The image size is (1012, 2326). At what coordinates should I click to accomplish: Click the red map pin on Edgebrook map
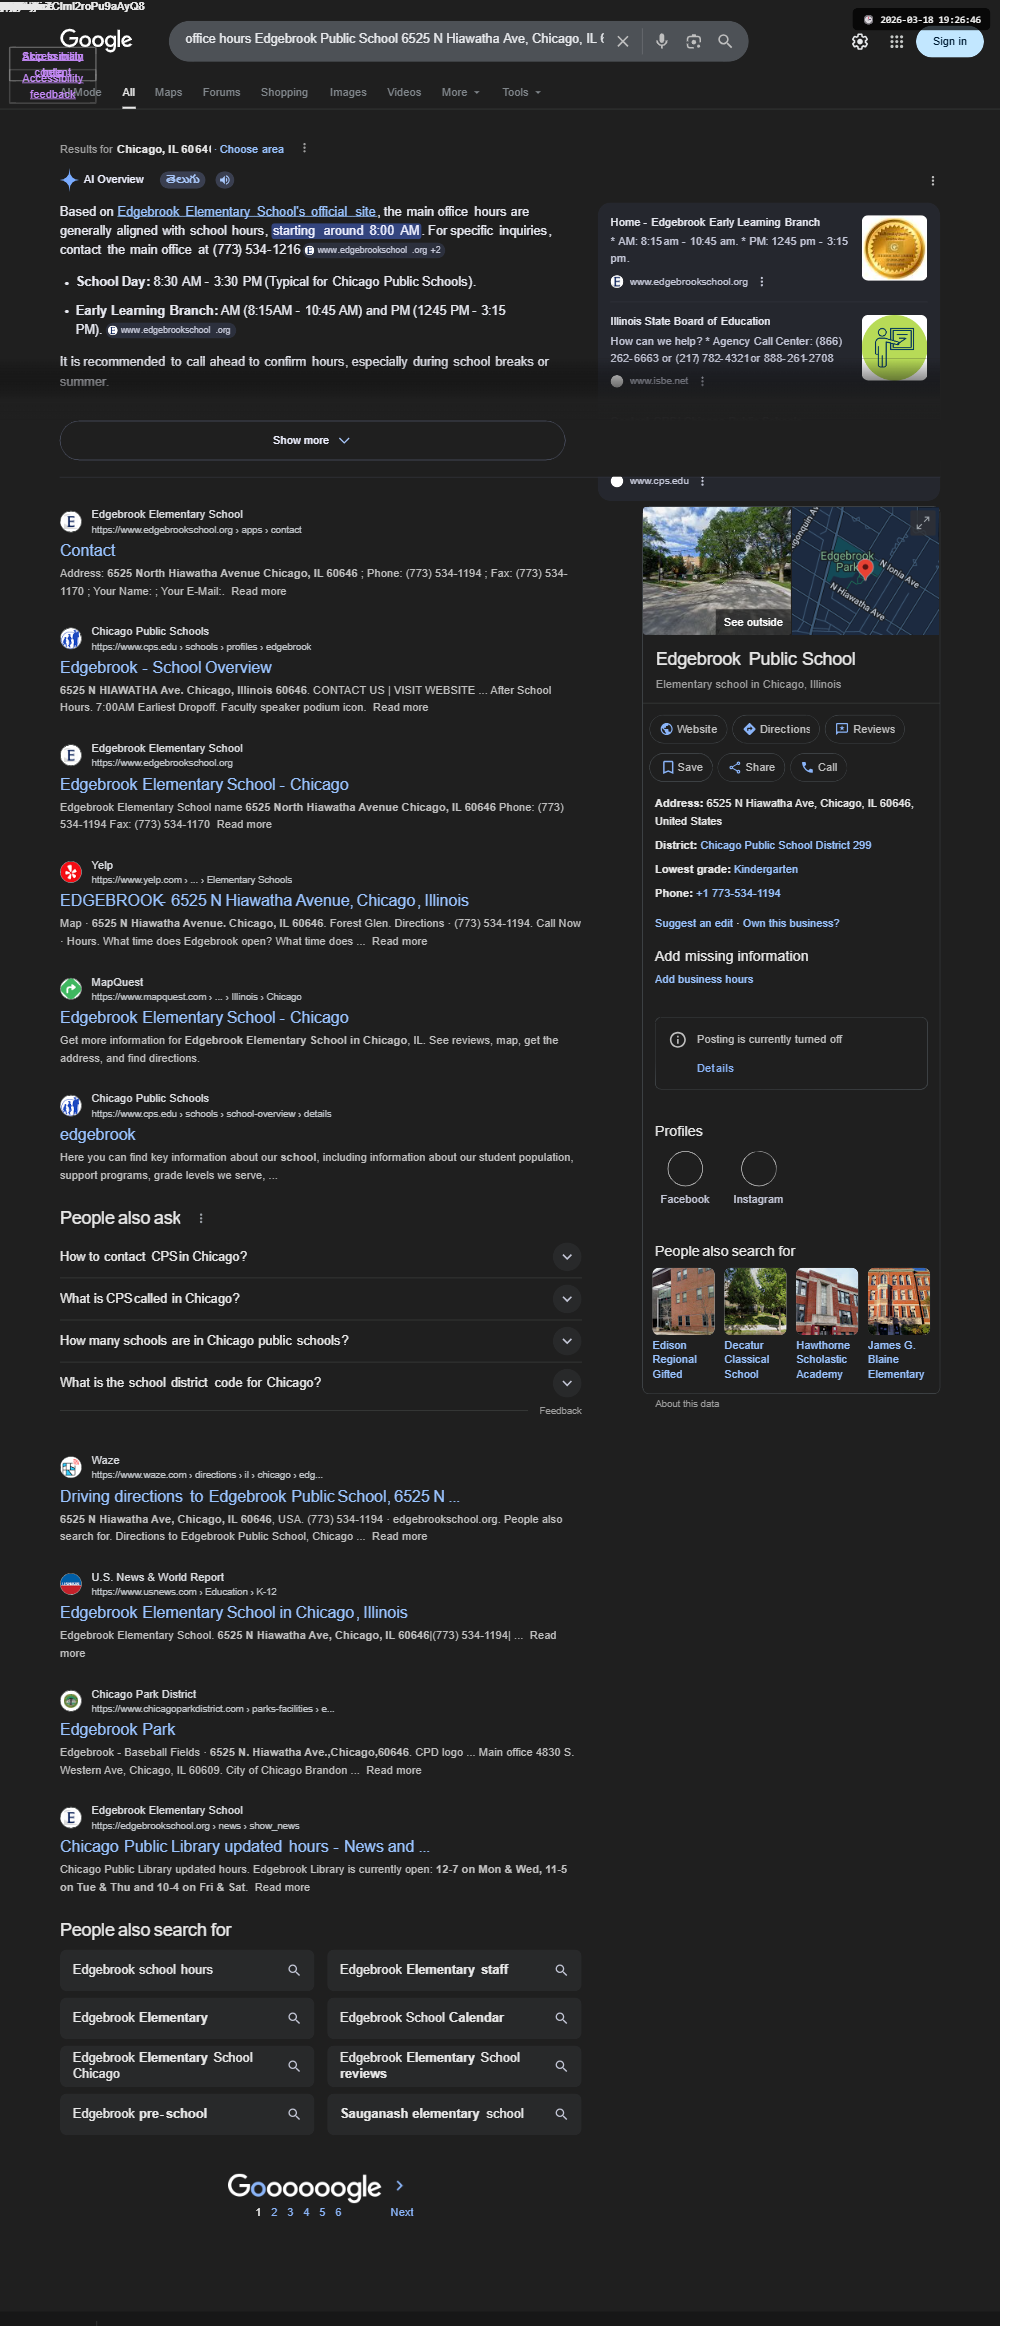coord(866,569)
